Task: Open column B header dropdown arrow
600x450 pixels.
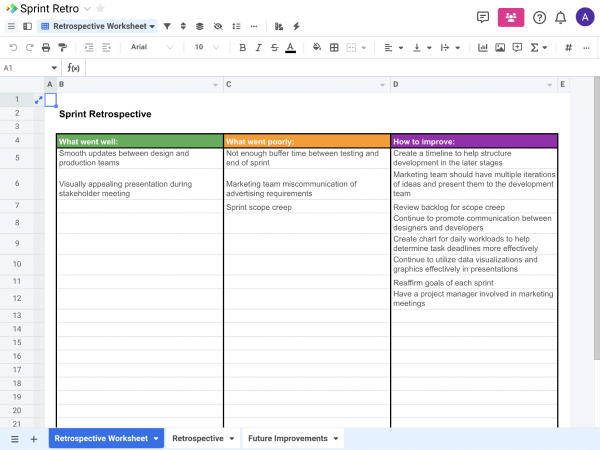Action: click(215, 85)
